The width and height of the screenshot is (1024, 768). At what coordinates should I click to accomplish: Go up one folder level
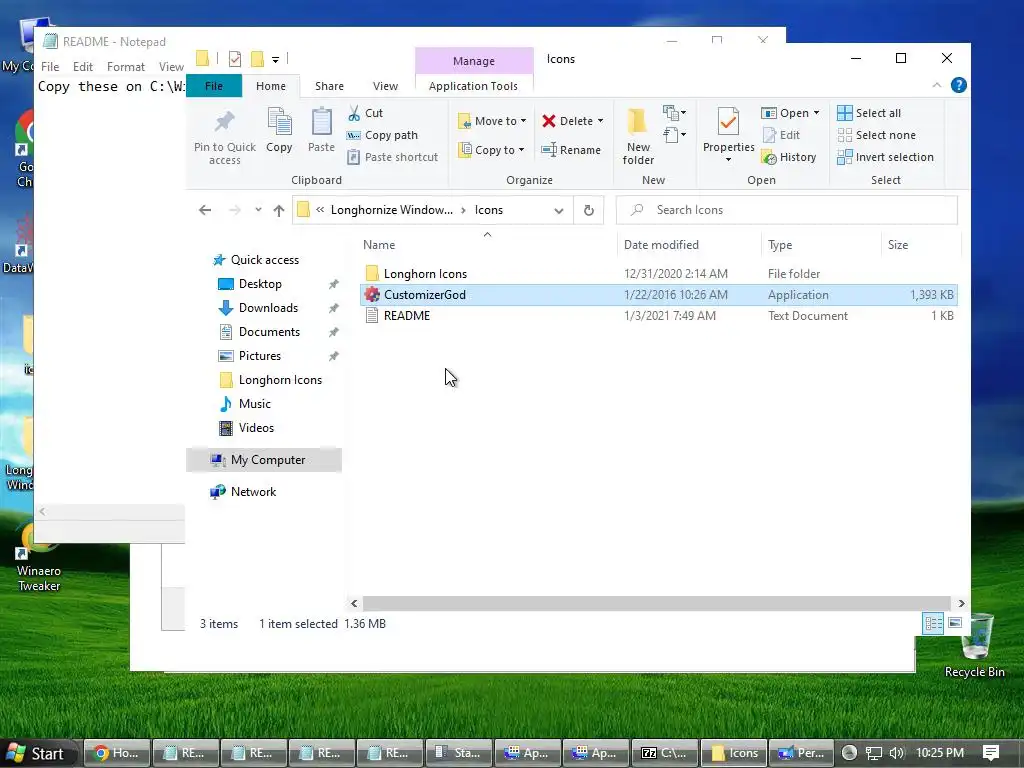(x=279, y=210)
